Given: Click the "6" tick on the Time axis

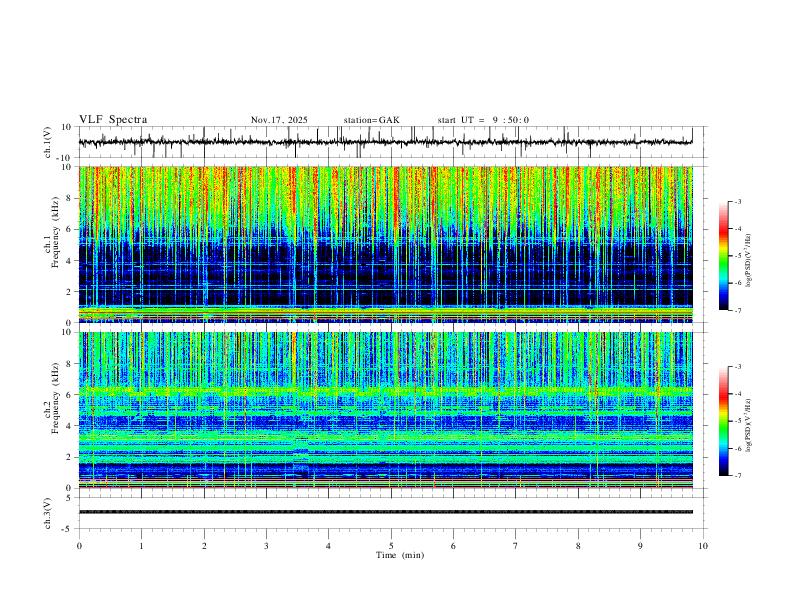Looking at the screenshot, I should (x=453, y=546).
